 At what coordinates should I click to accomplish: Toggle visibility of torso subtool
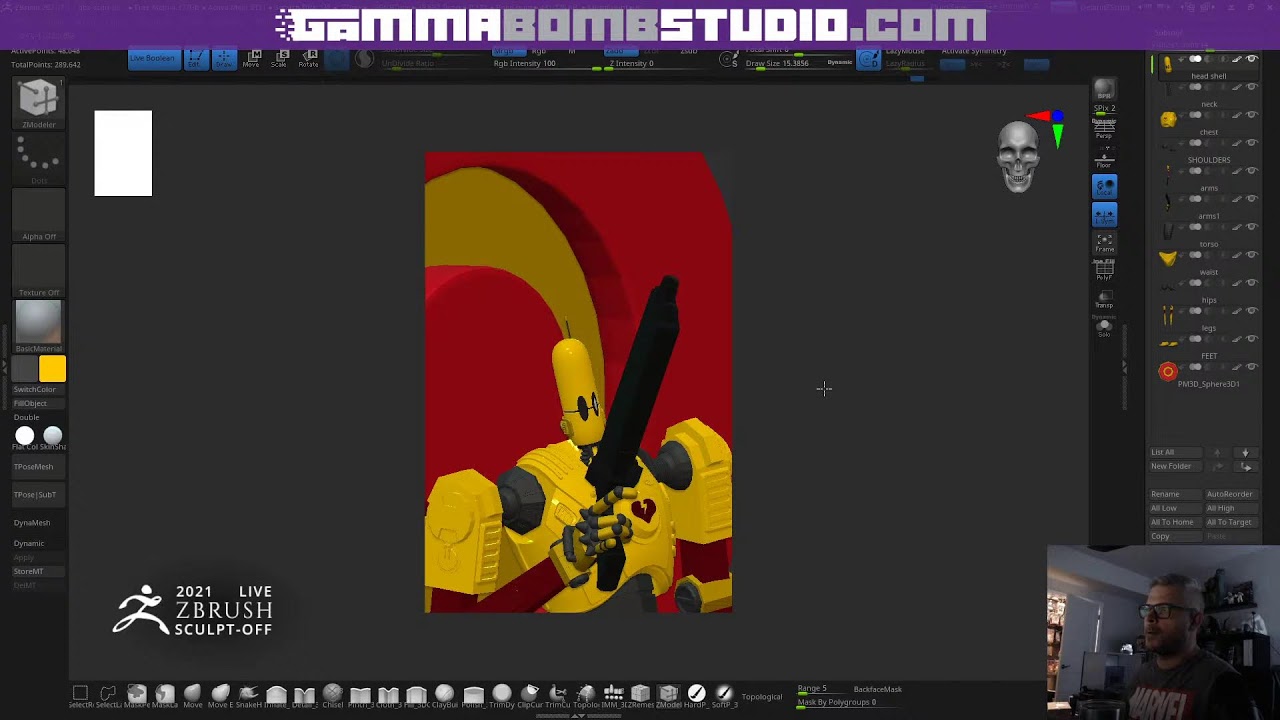click(x=1251, y=227)
